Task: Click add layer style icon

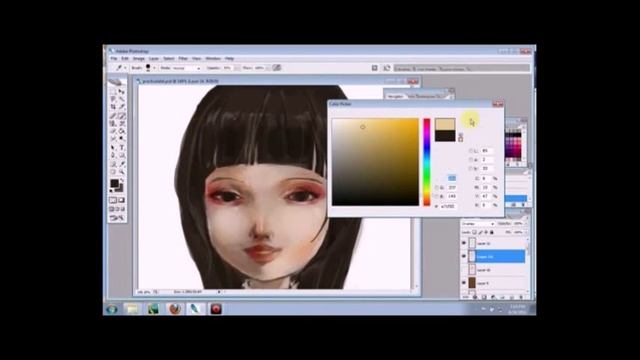Action: [x=475, y=297]
